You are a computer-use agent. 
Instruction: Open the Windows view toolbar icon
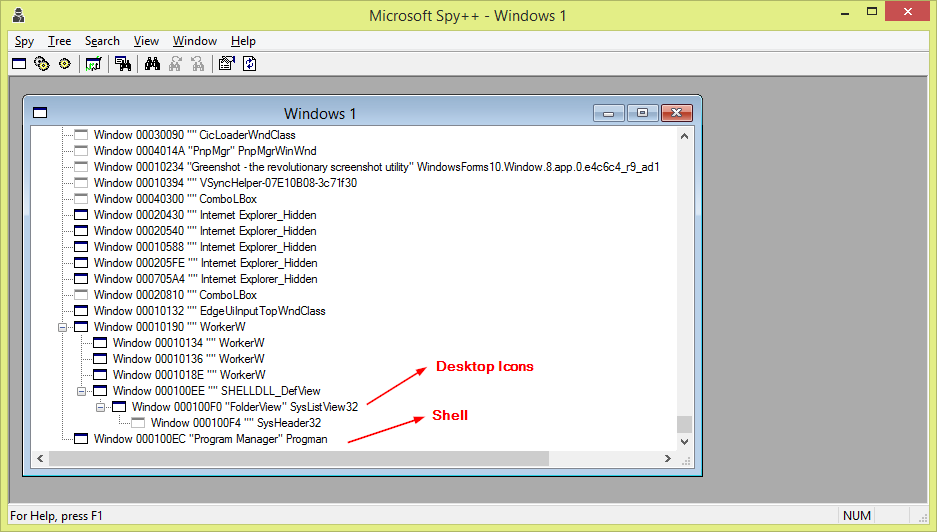pos(19,63)
